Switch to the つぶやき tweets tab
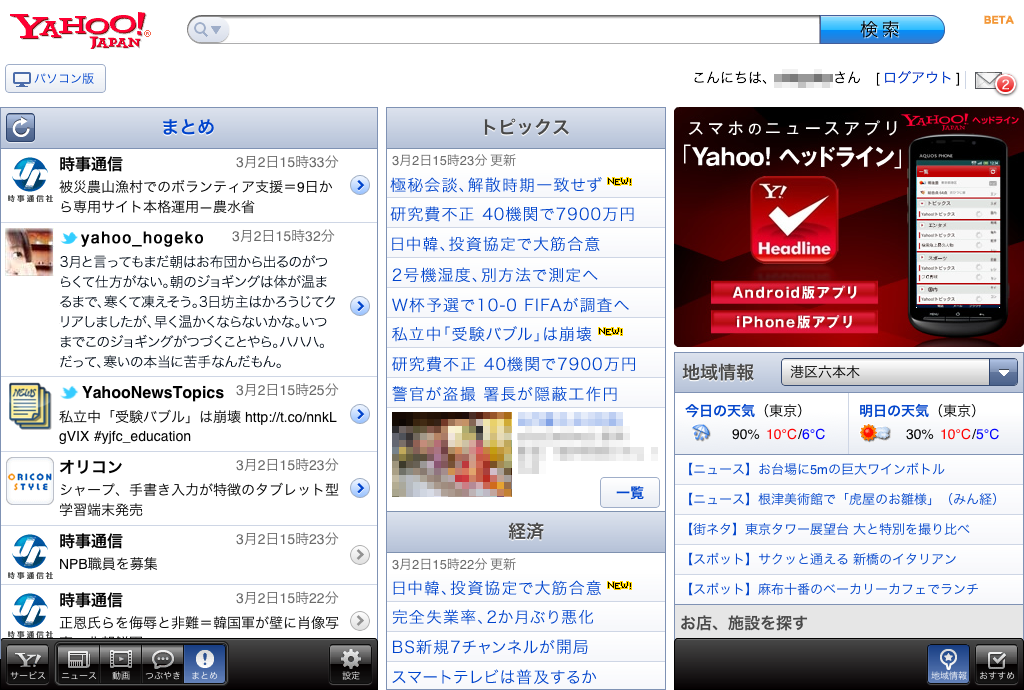Viewport: 1024px width, 690px height. point(163,664)
